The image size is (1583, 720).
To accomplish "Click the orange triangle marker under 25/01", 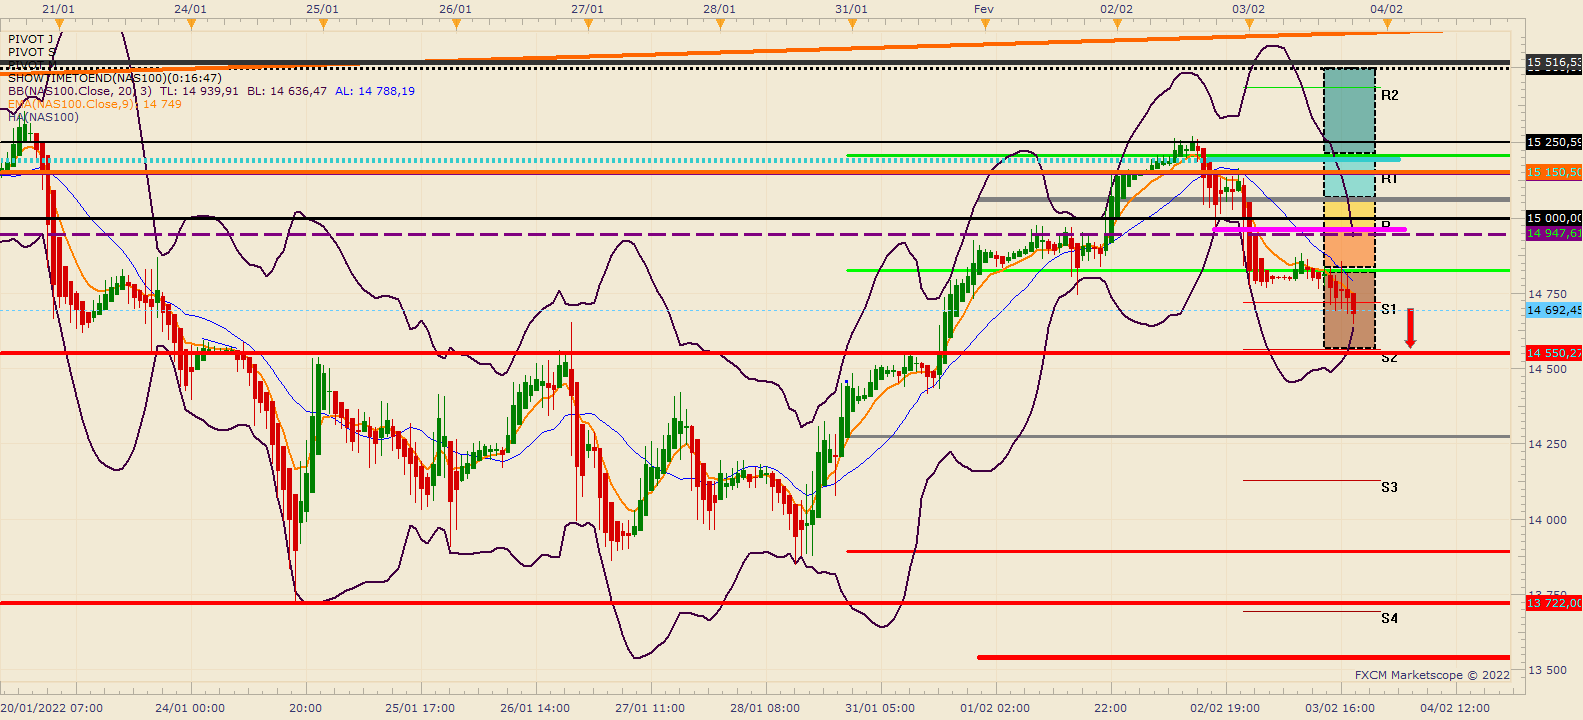I will coord(322,22).
